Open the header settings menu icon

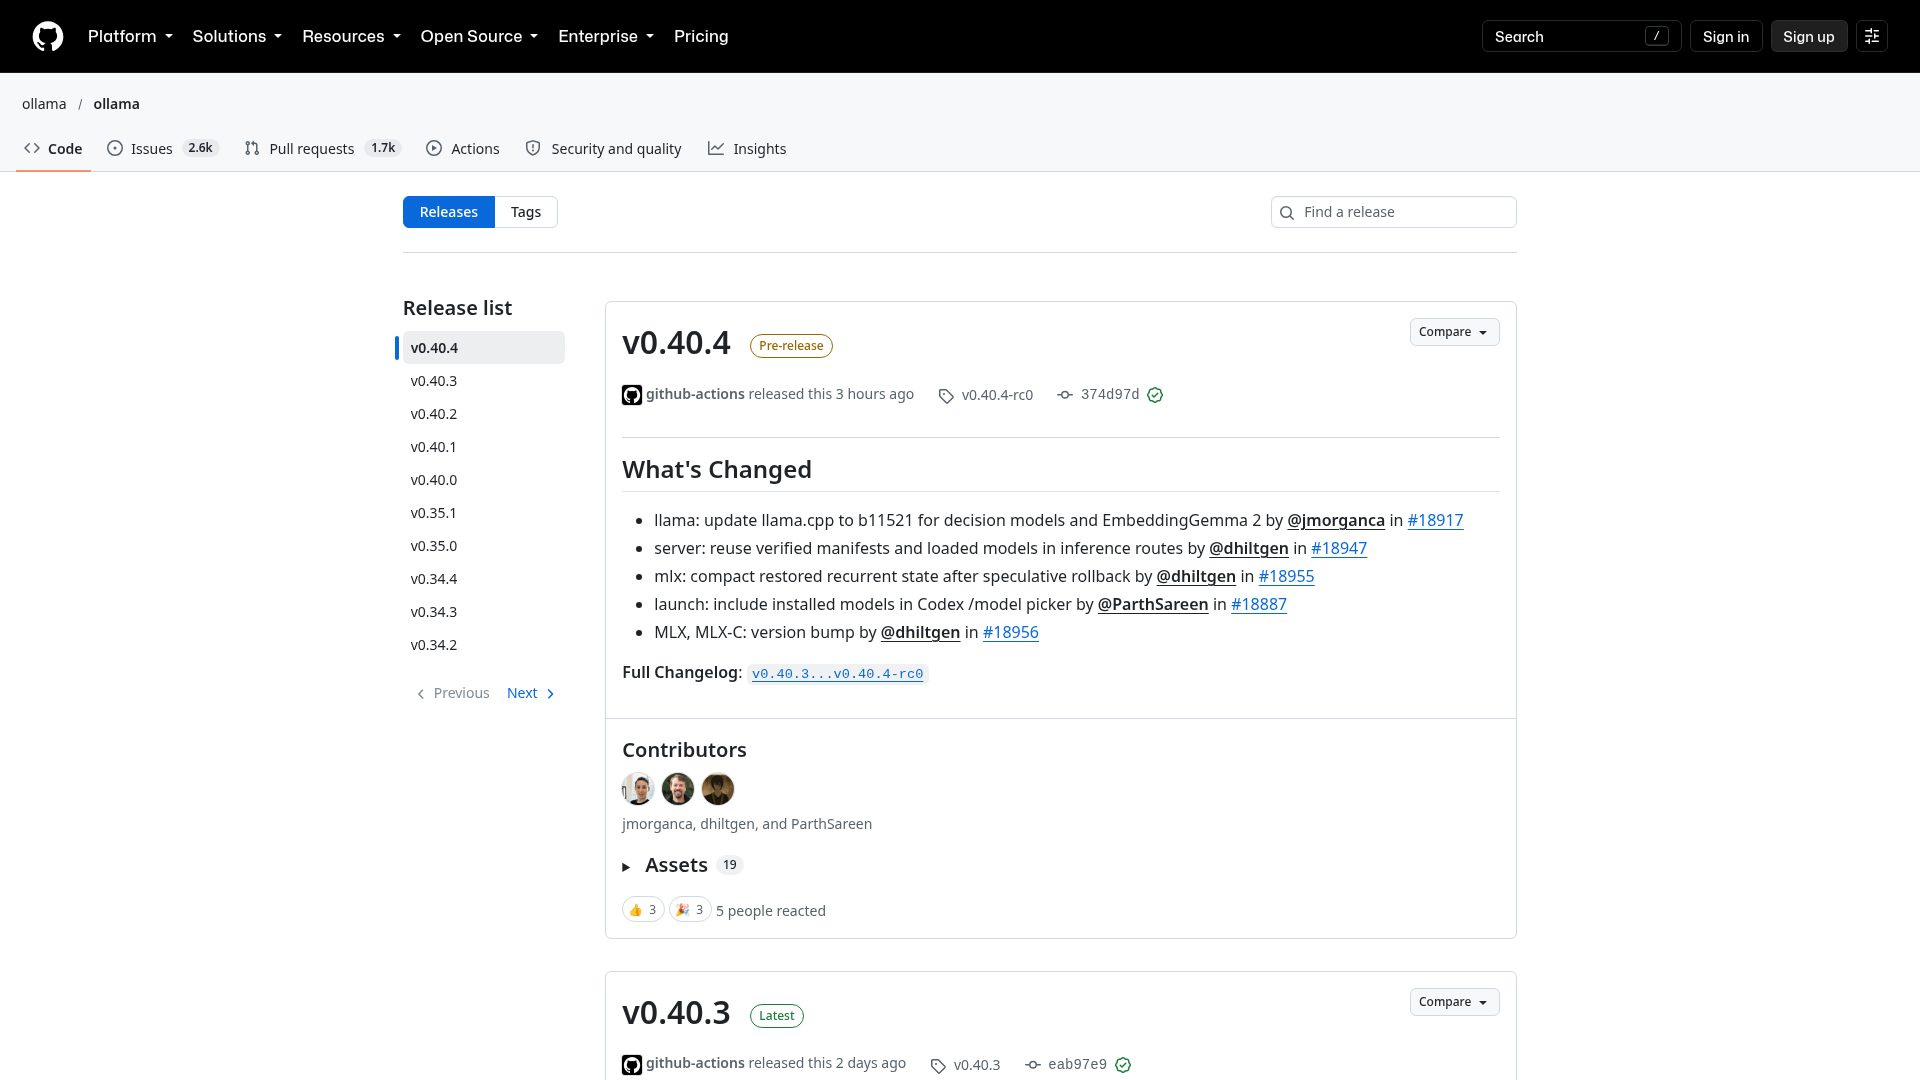point(1872,36)
